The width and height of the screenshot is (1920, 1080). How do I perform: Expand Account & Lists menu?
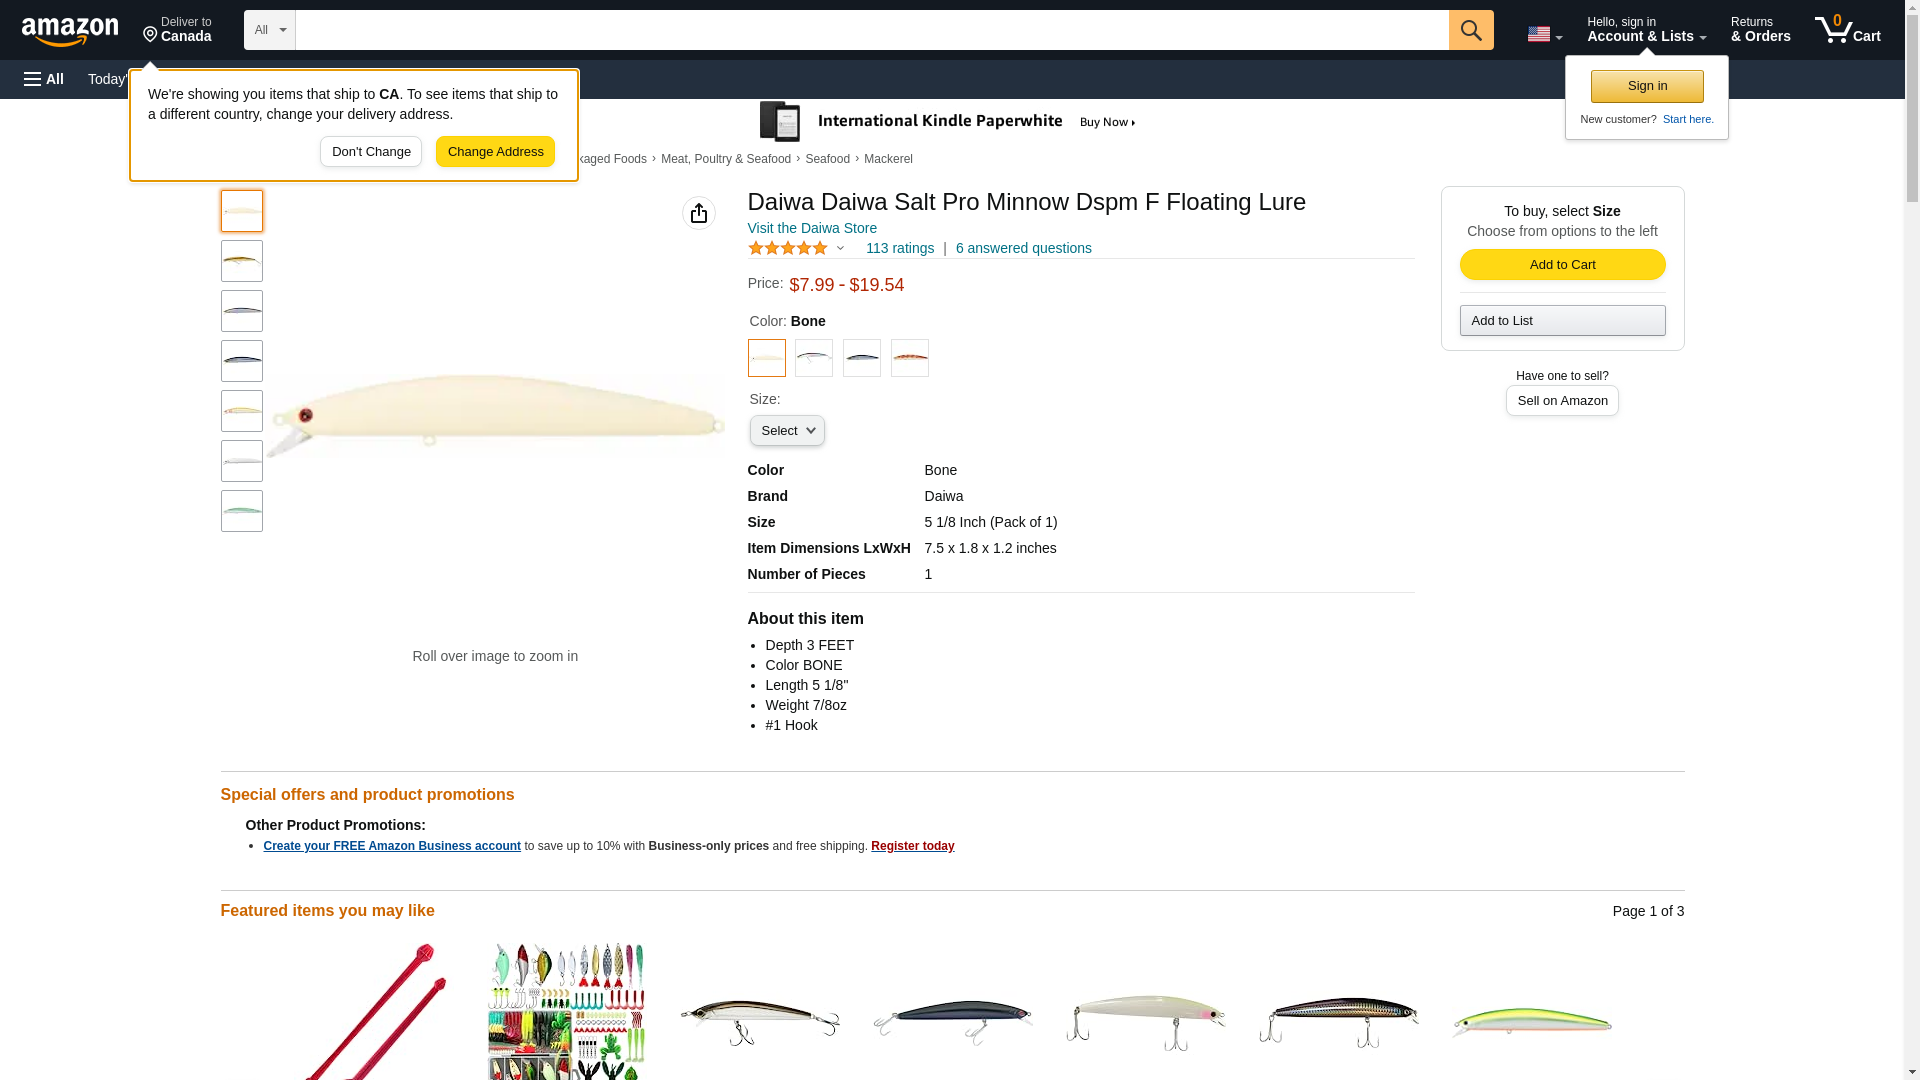point(1646,30)
